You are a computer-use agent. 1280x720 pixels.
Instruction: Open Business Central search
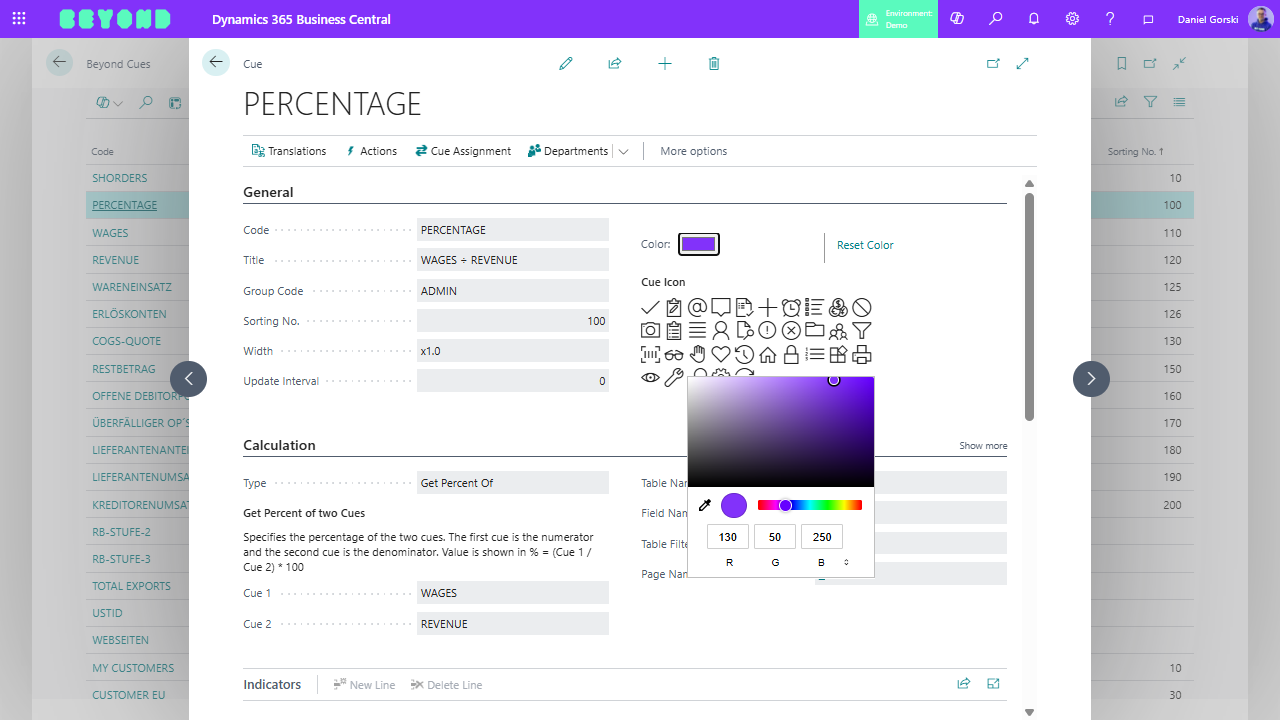995,19
